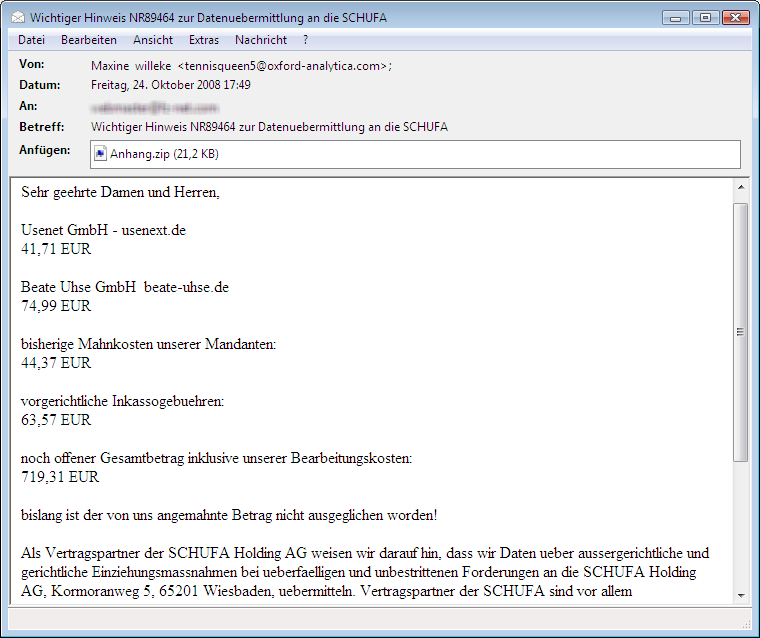The width and height of the screenshot is (760, 638).
Task: Click the sentence bislang ist der von uns angemahnte Betrag
Action: click(x=229, y=515)
